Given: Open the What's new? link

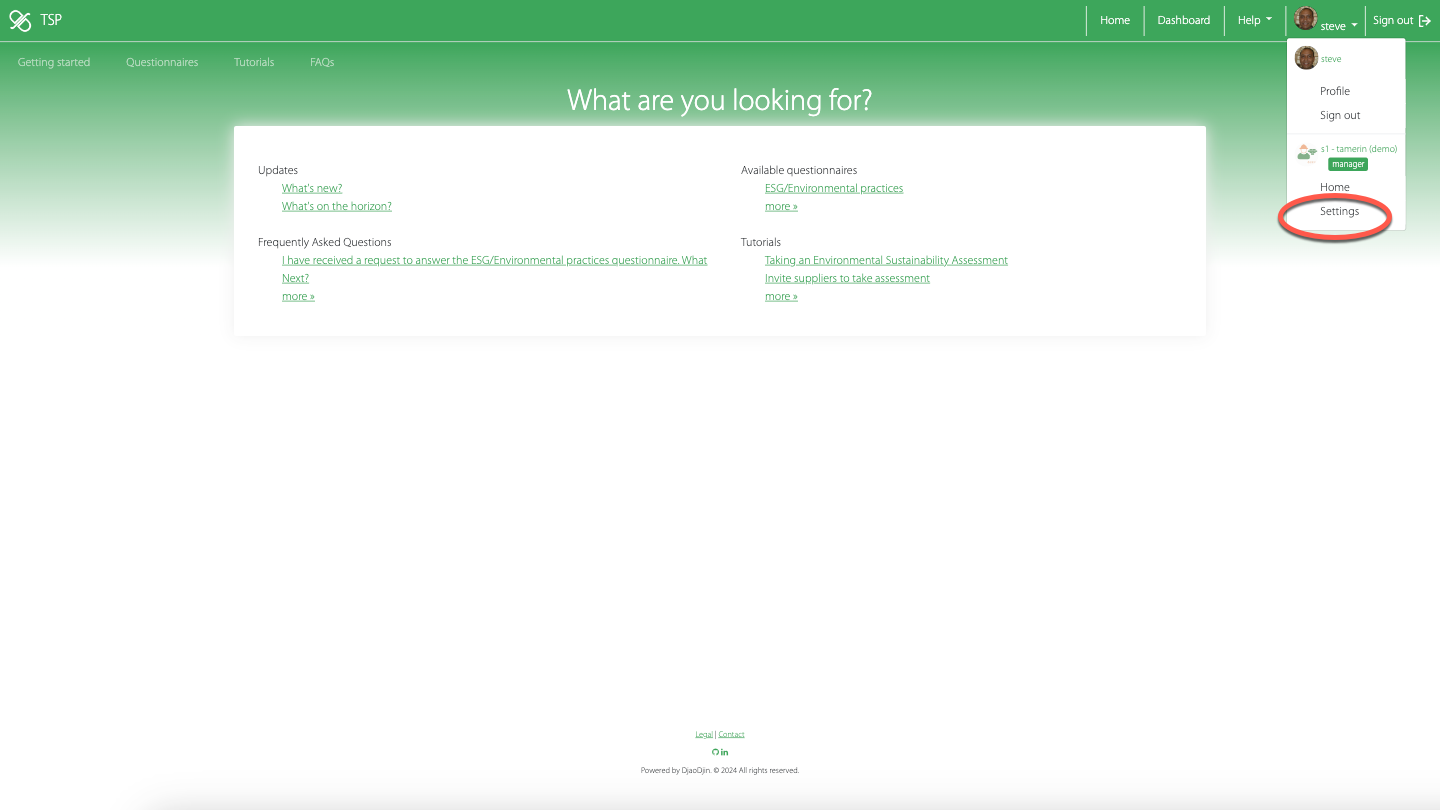Looking at the screenshot, I should pos(312,188).
